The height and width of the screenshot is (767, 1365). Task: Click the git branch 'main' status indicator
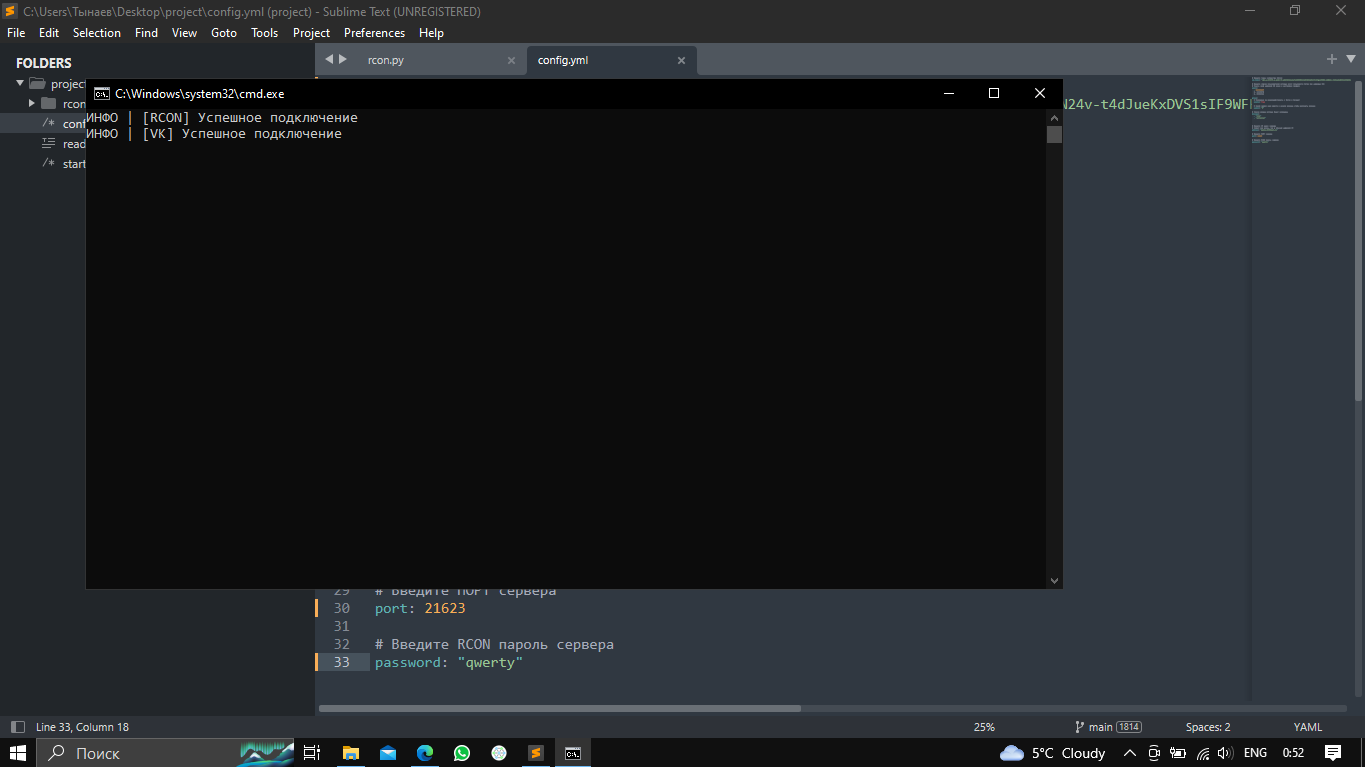1107,727
